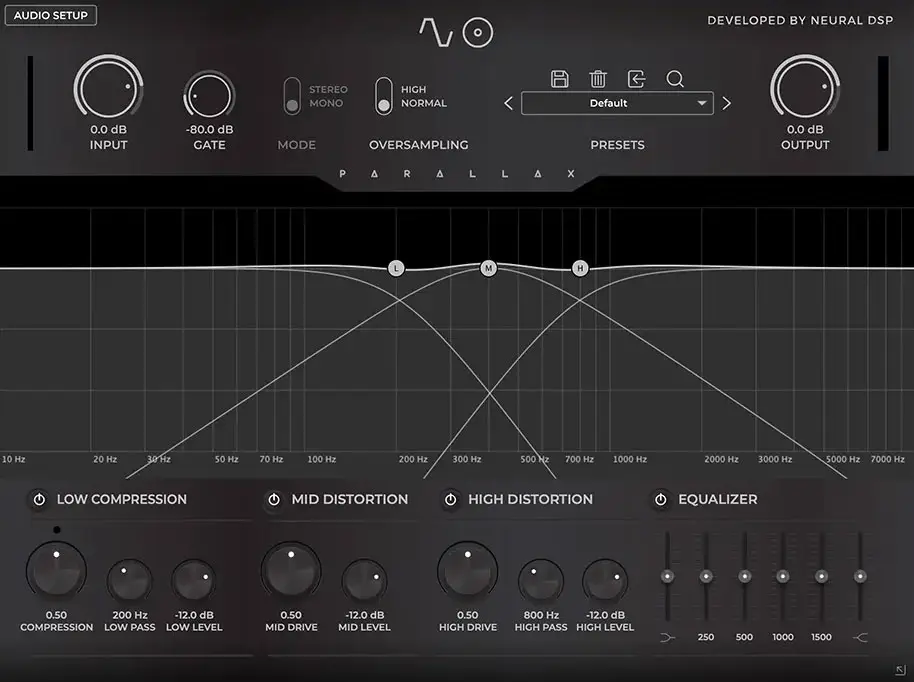This screenshot has height=682, width=914.
Task: Click the sine wave logo icon
Action: tap(436, 32)
